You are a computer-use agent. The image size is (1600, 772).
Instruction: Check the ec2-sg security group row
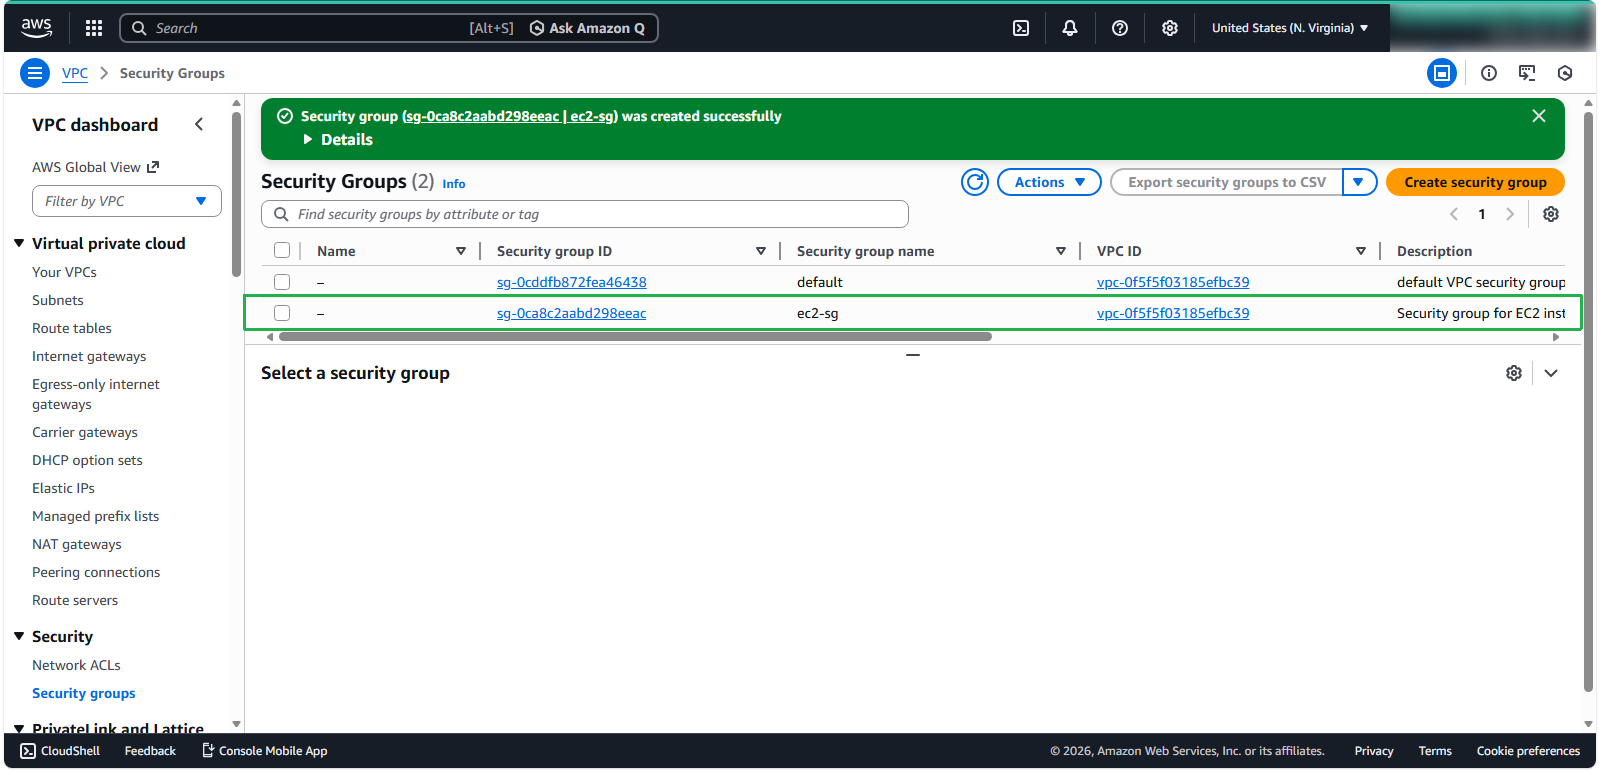click(x=282, y=313)
